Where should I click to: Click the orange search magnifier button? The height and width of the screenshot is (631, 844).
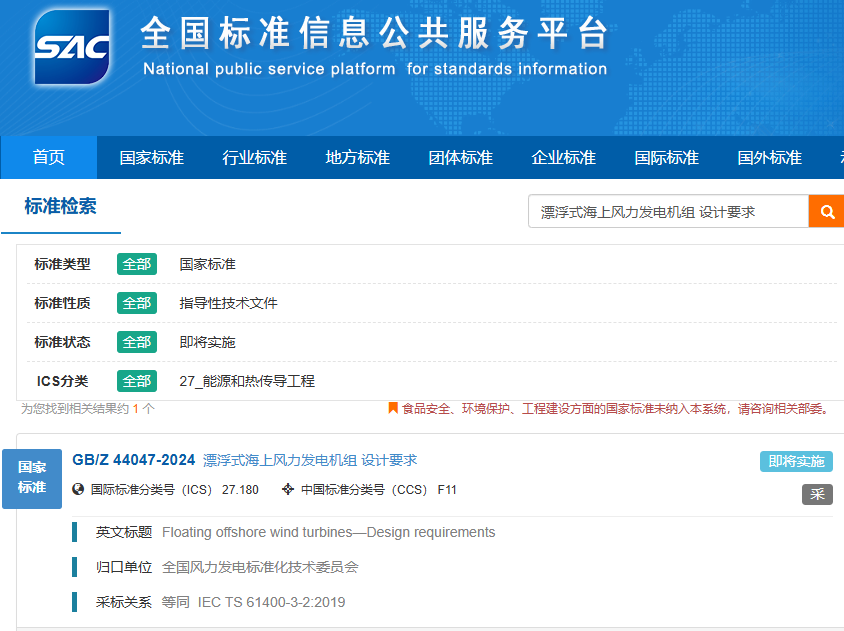[x=827, y=212]
